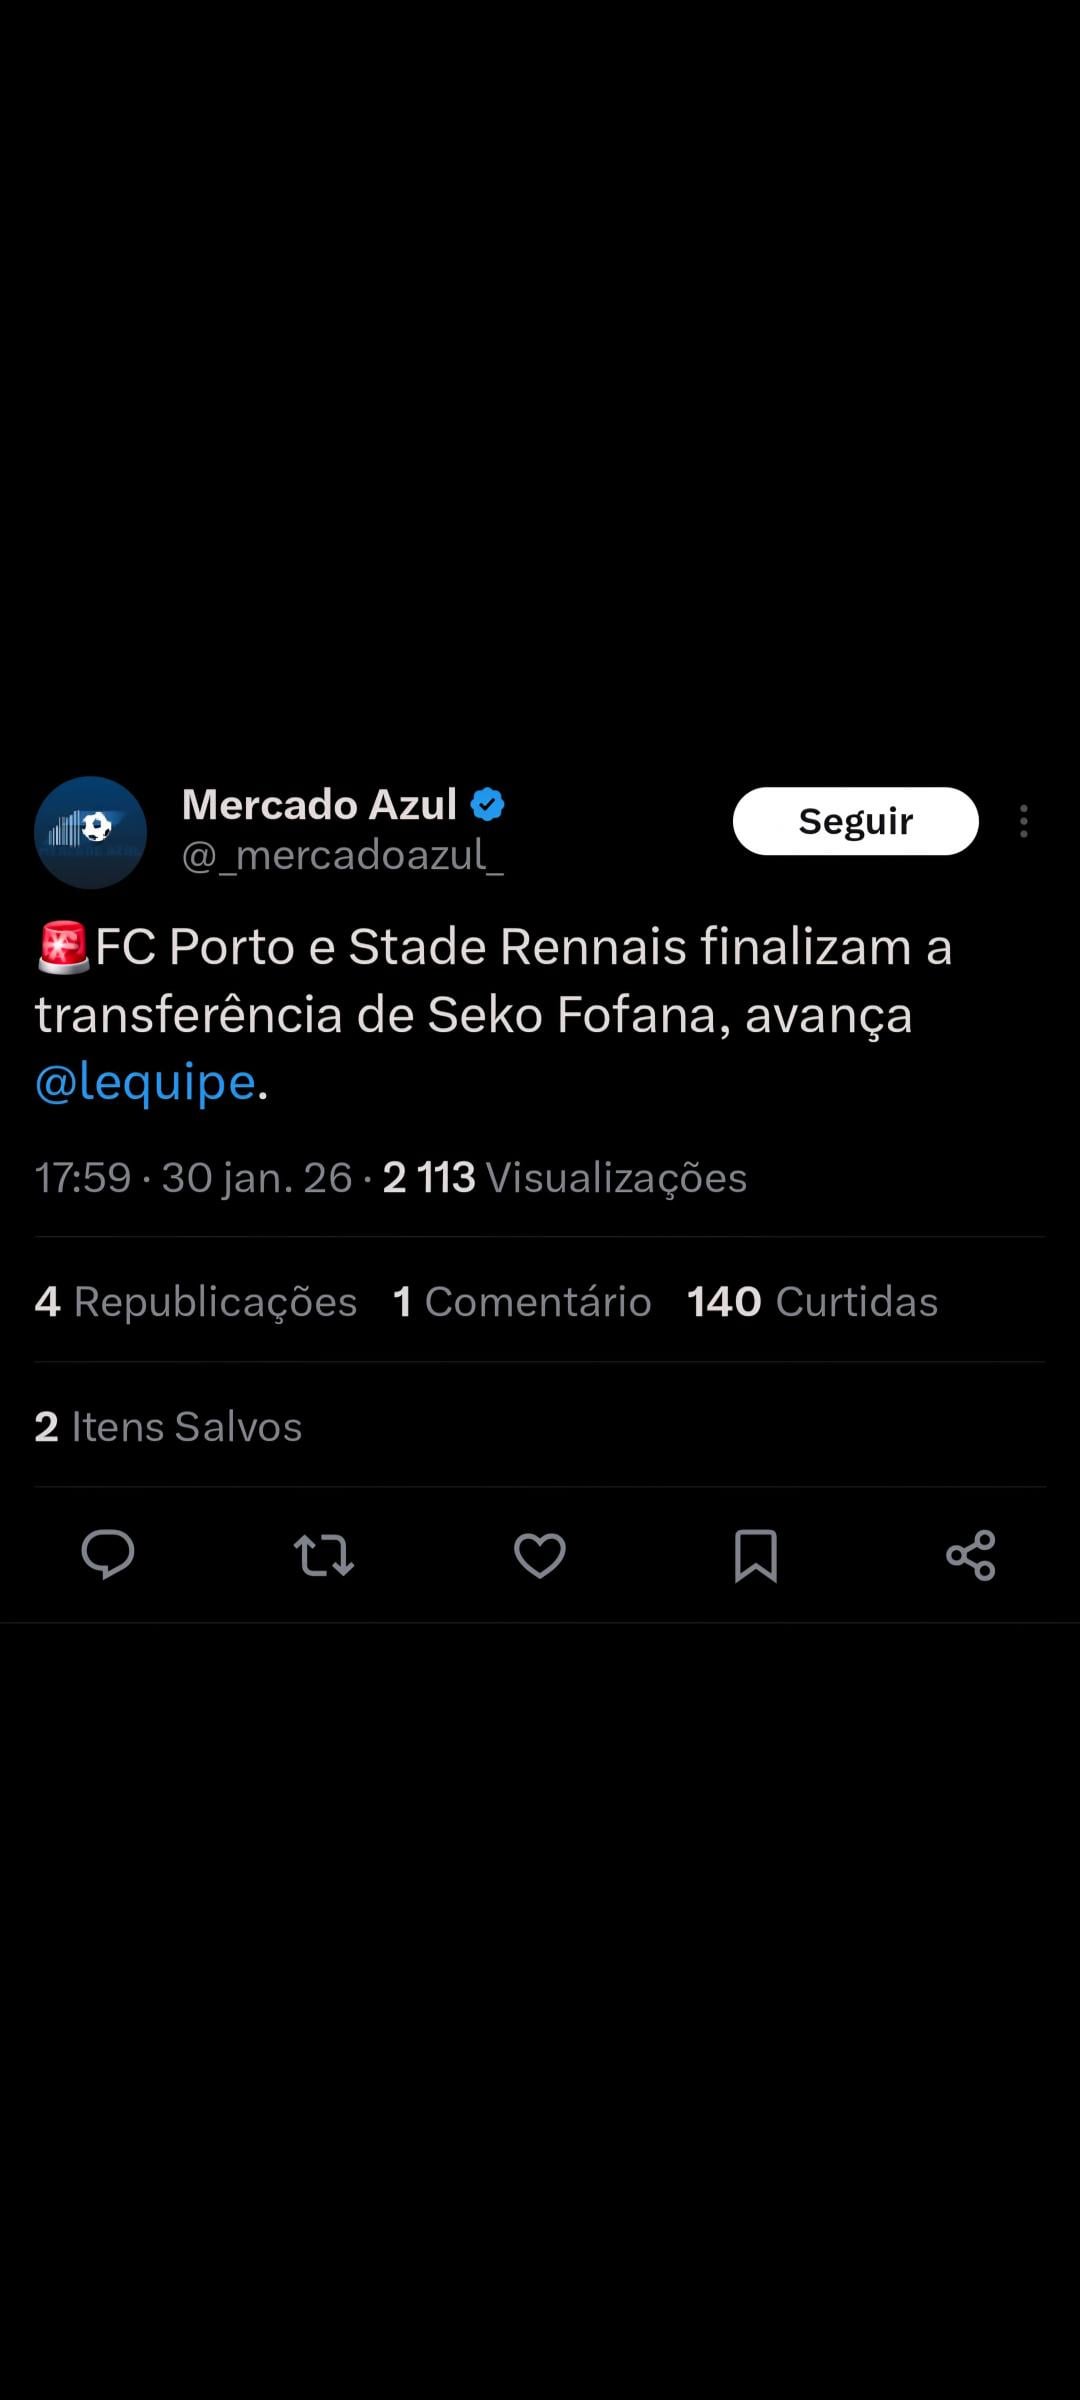Open the @lequipe mention link
Image resolution: width=1080 pixels, height=2400 pixels.
146,1082
